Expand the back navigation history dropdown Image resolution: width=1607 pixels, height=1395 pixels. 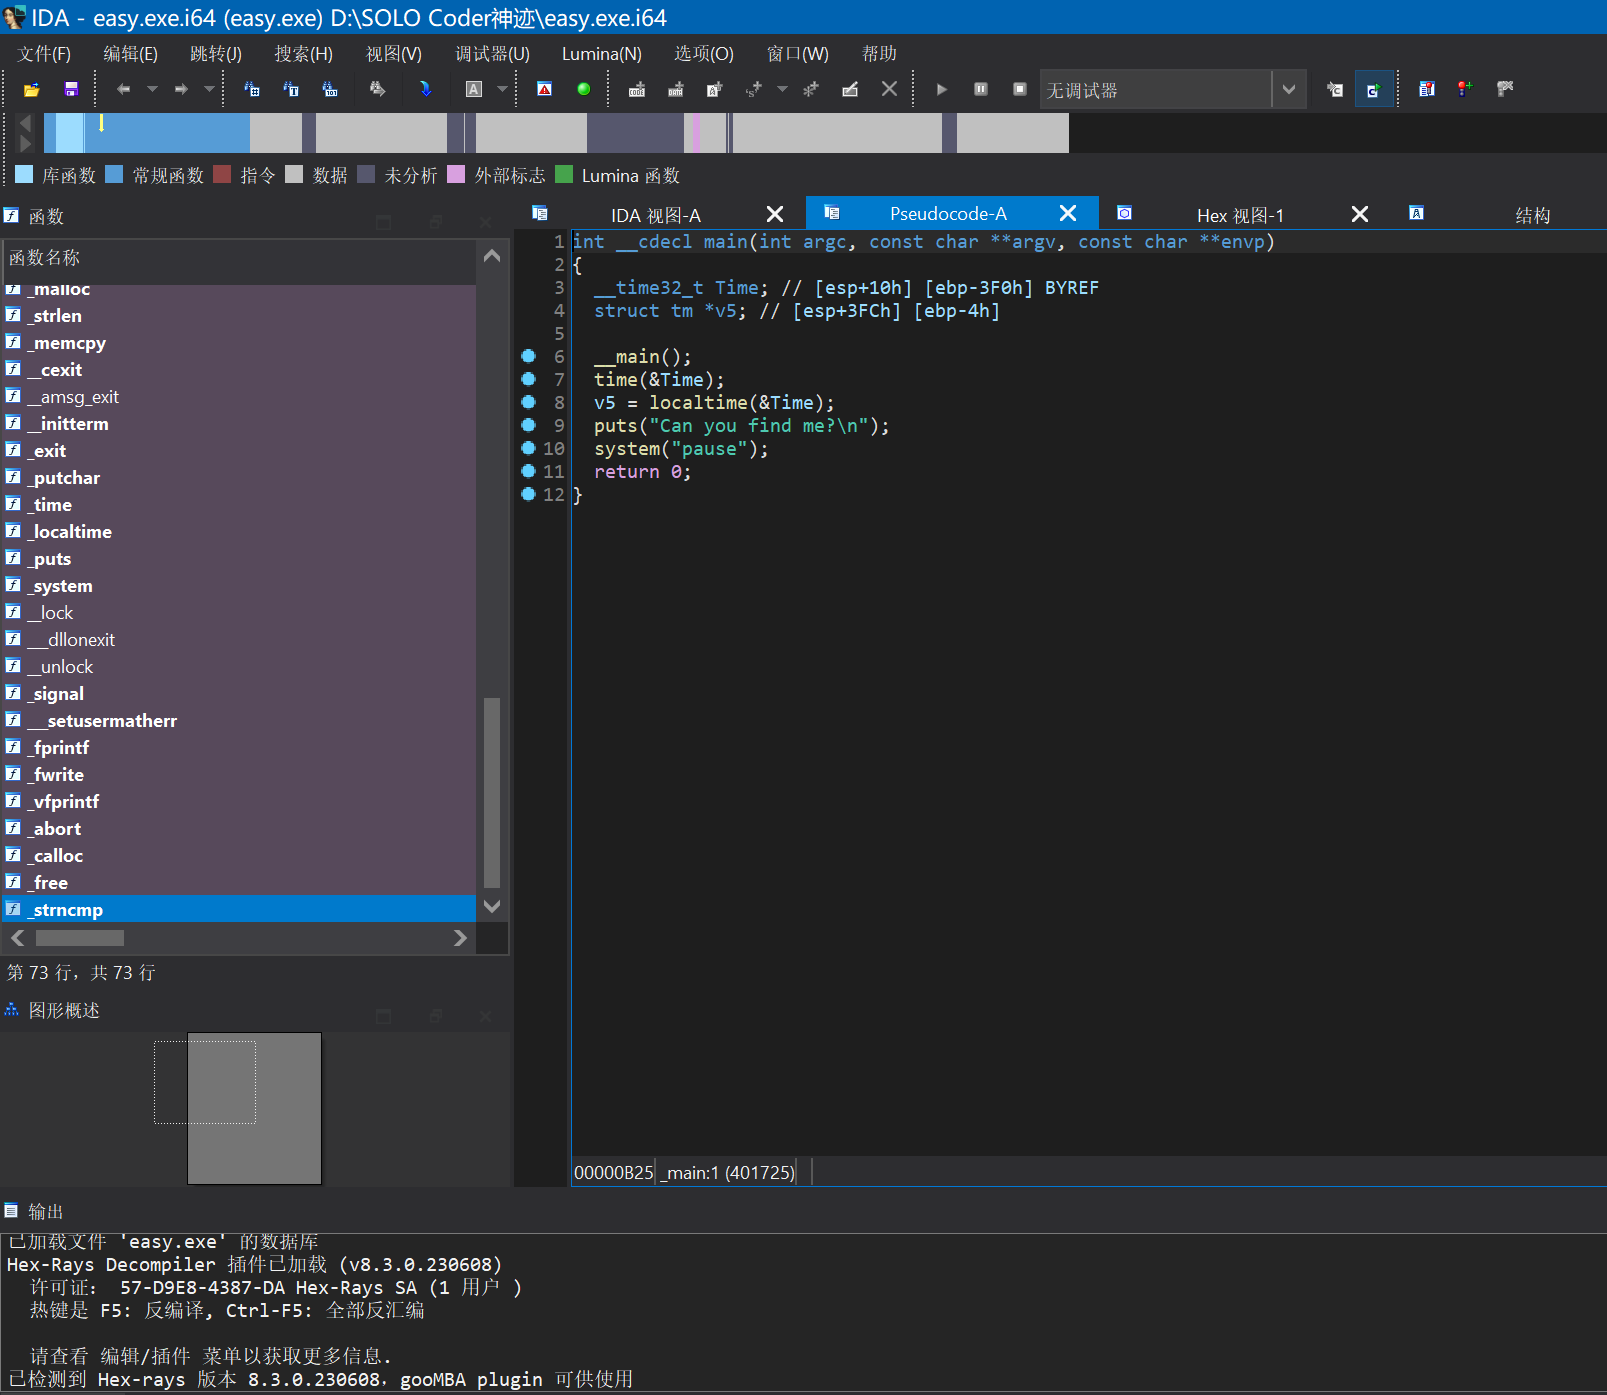coord(152,90)
